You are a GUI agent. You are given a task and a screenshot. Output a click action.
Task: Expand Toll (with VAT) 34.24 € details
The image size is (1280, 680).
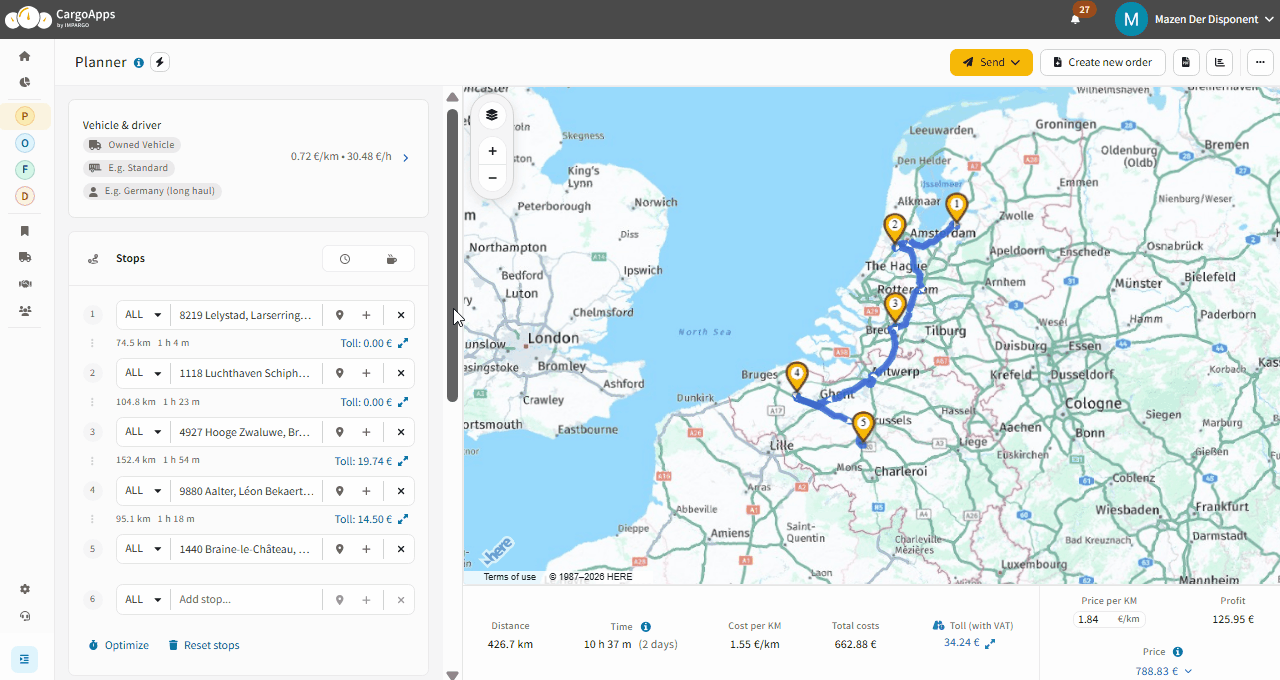[x=990, y=644]
